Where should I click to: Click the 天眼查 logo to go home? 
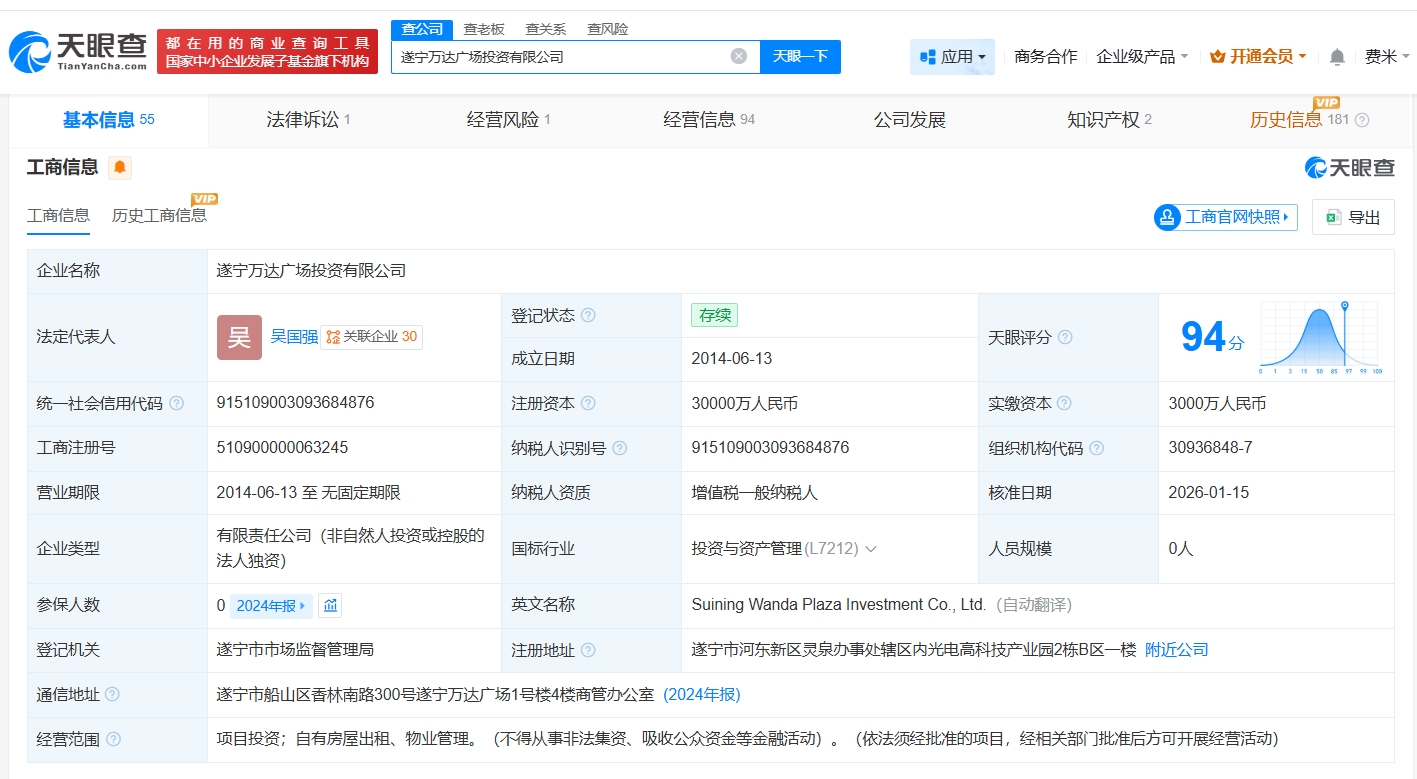79,50
